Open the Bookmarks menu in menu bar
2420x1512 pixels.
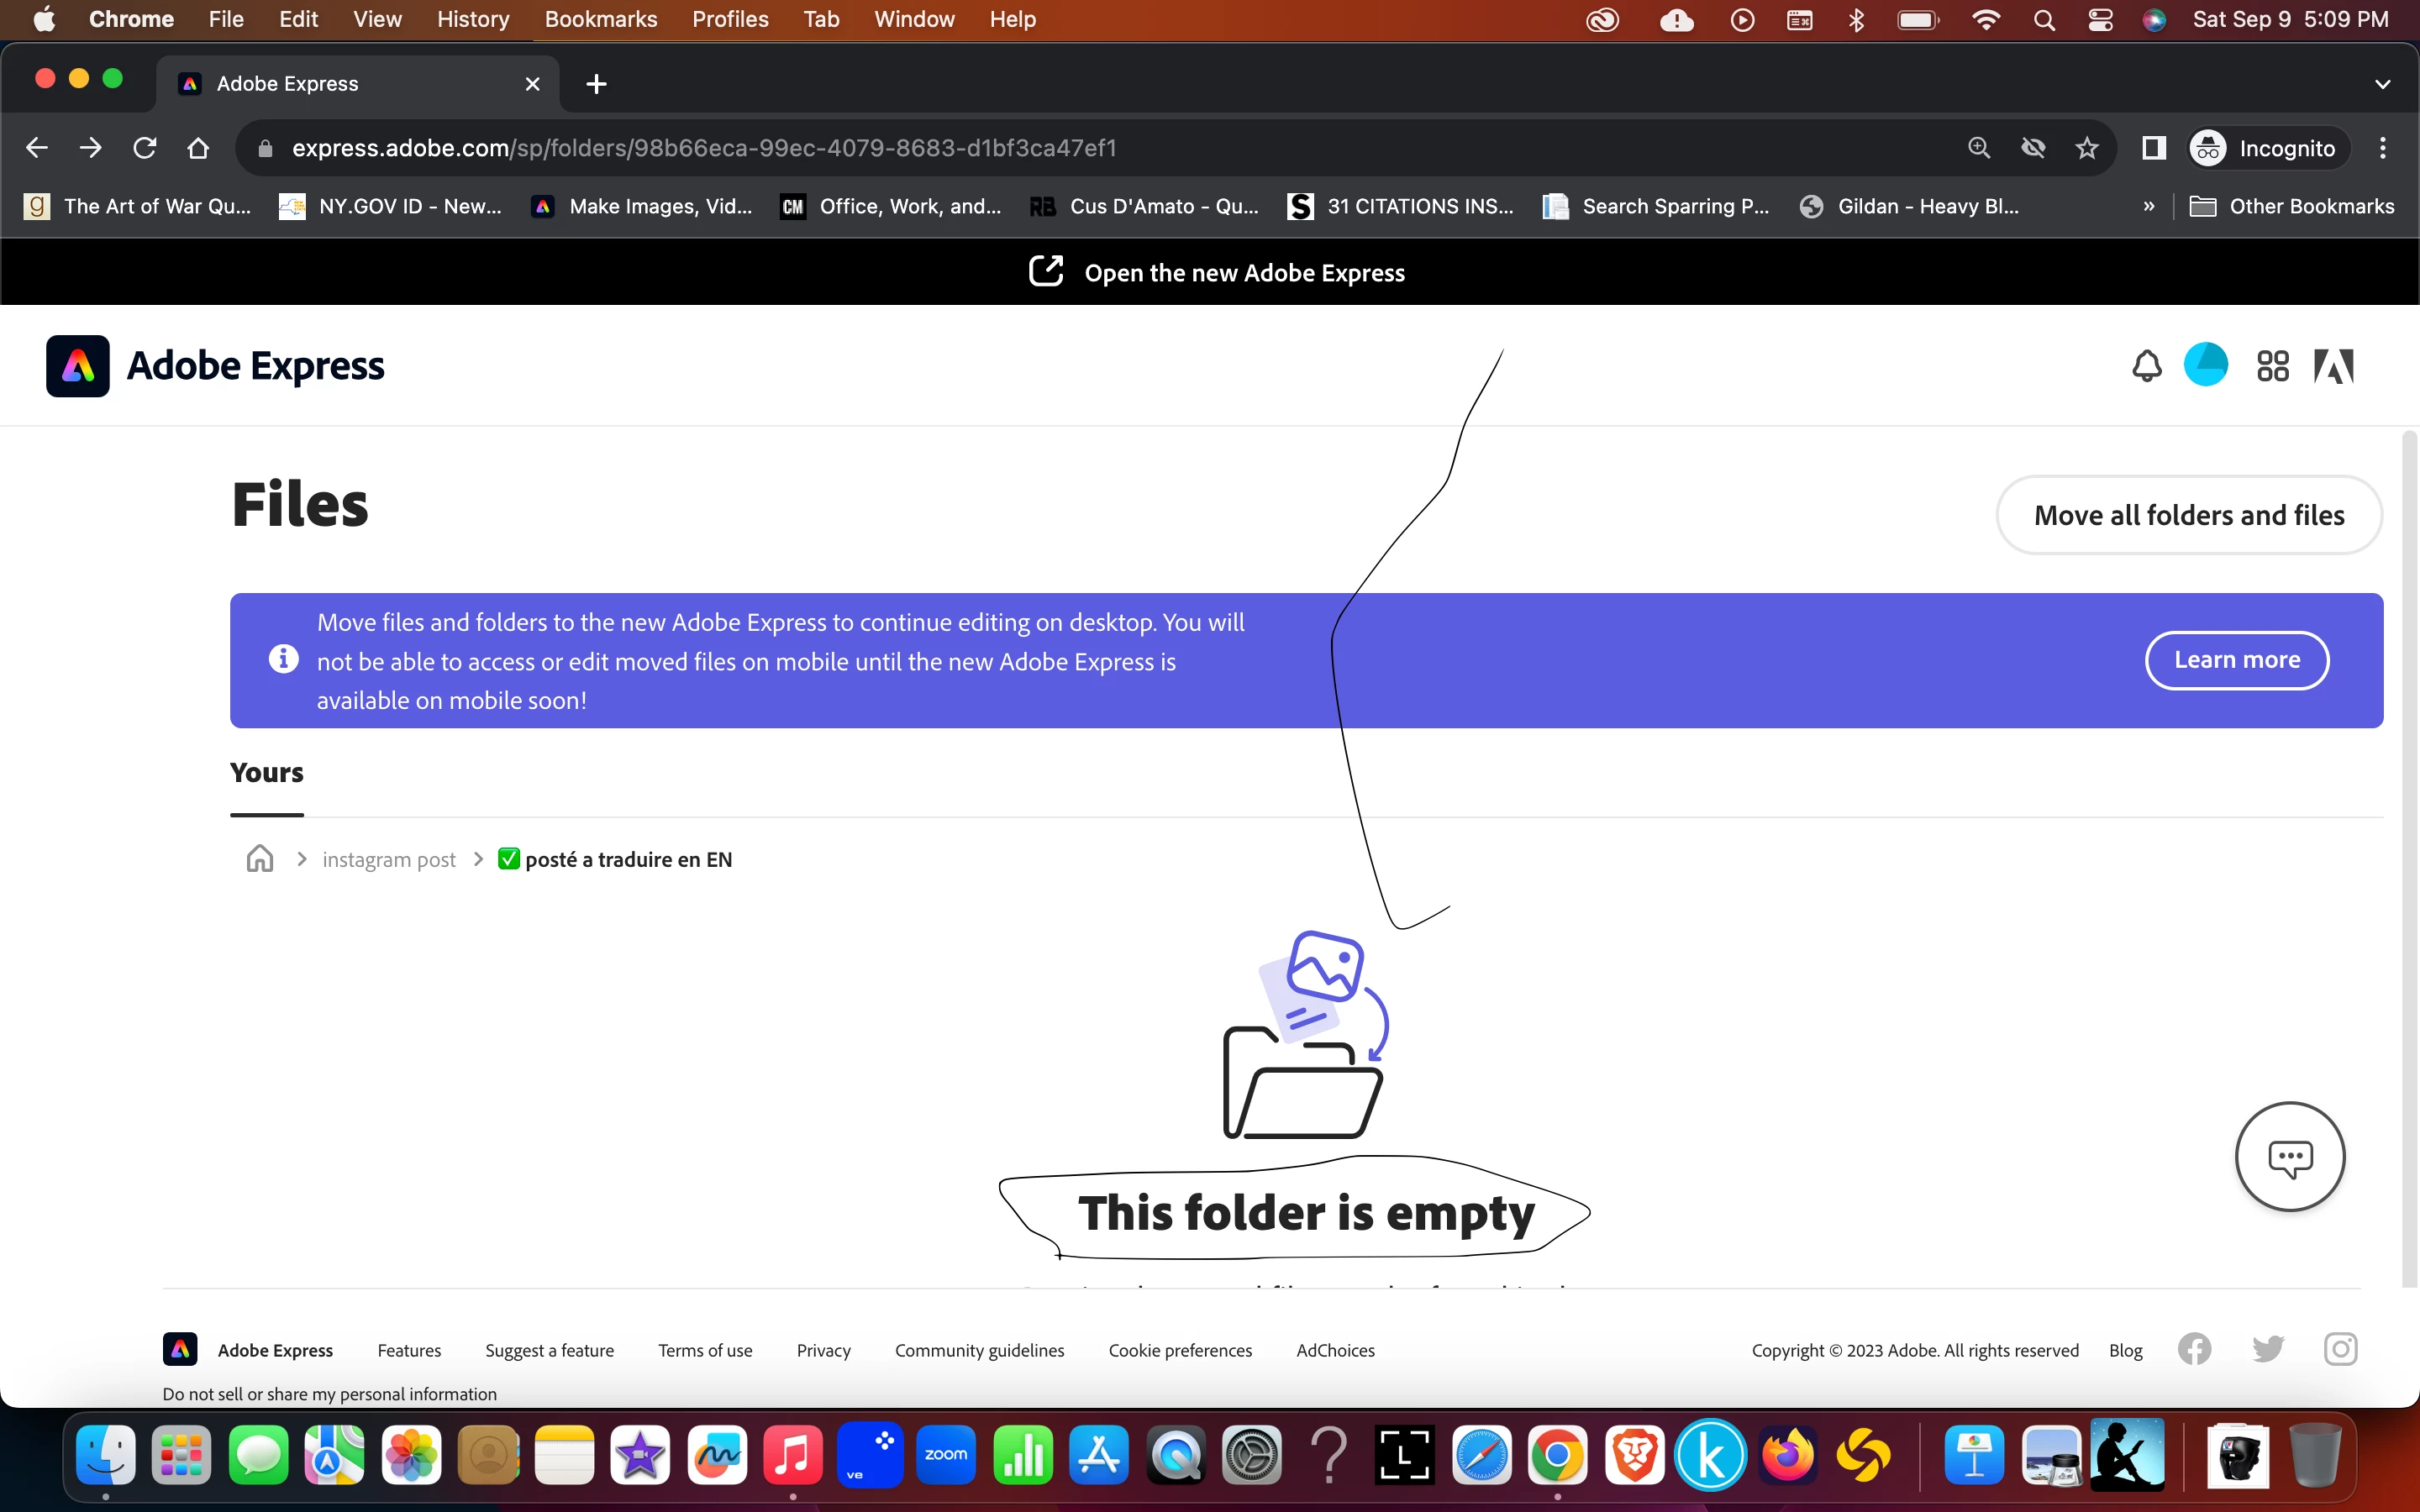(x=600, y=19)
